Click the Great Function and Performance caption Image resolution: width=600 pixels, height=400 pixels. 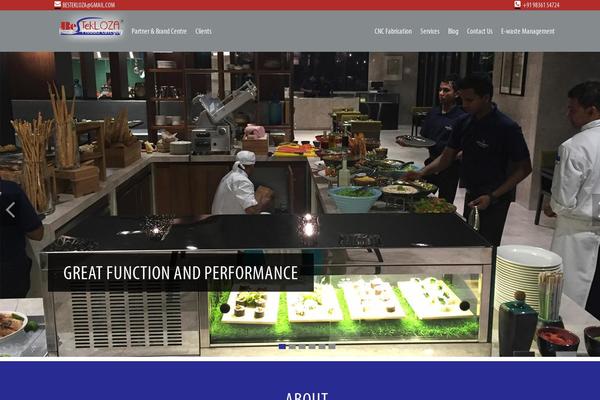(181, 273)
